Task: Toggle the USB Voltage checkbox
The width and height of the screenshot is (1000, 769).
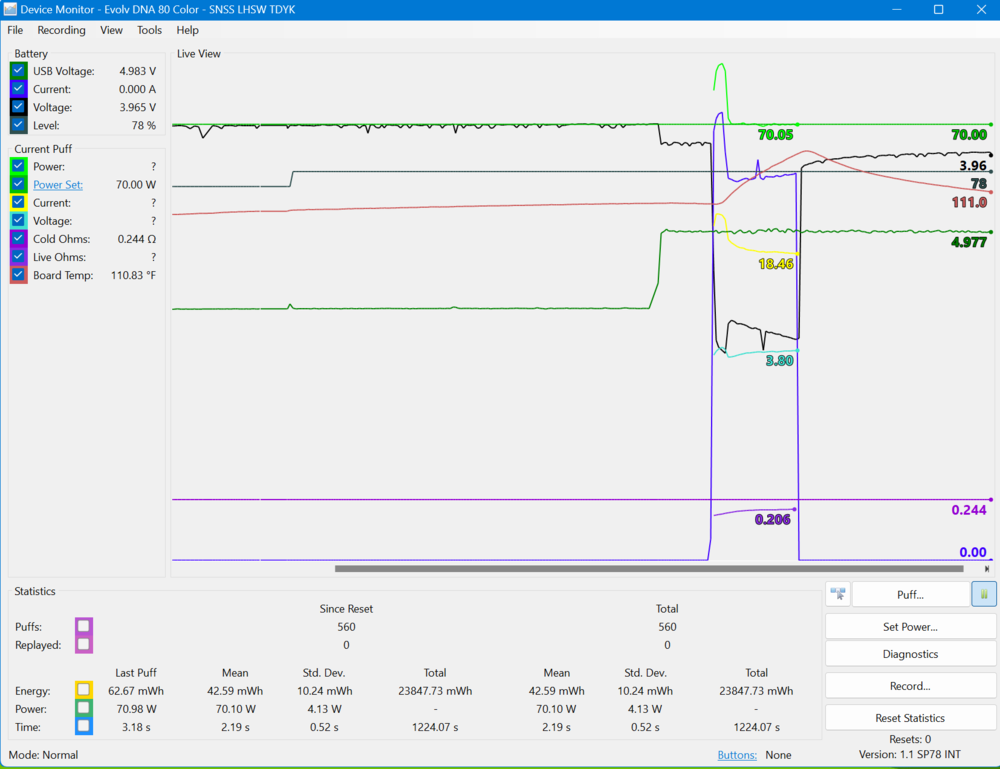Action: pyautogui.click(x=18, y=71)
